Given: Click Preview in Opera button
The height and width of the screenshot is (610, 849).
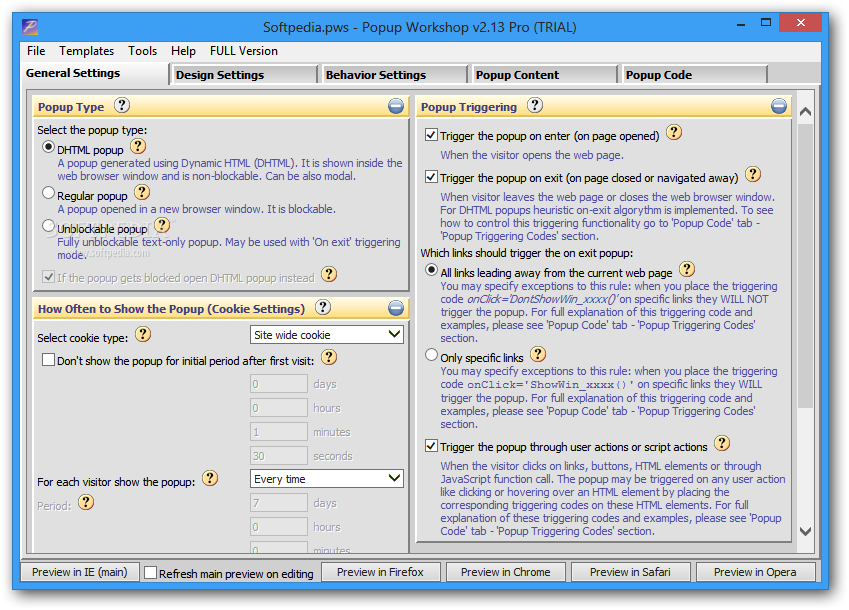Looking at the screenshot, I should pos(755,572).
